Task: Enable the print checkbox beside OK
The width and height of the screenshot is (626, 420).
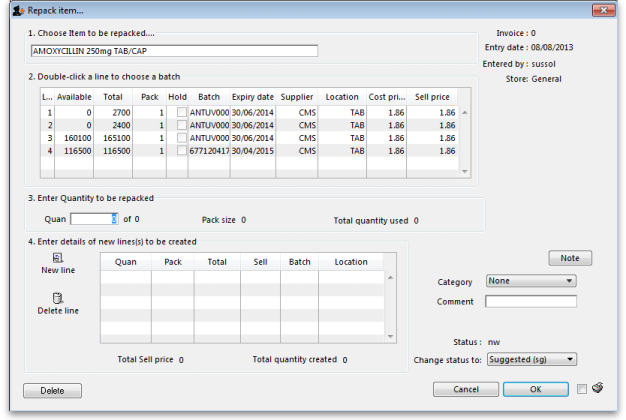Action: pos(583,389)
